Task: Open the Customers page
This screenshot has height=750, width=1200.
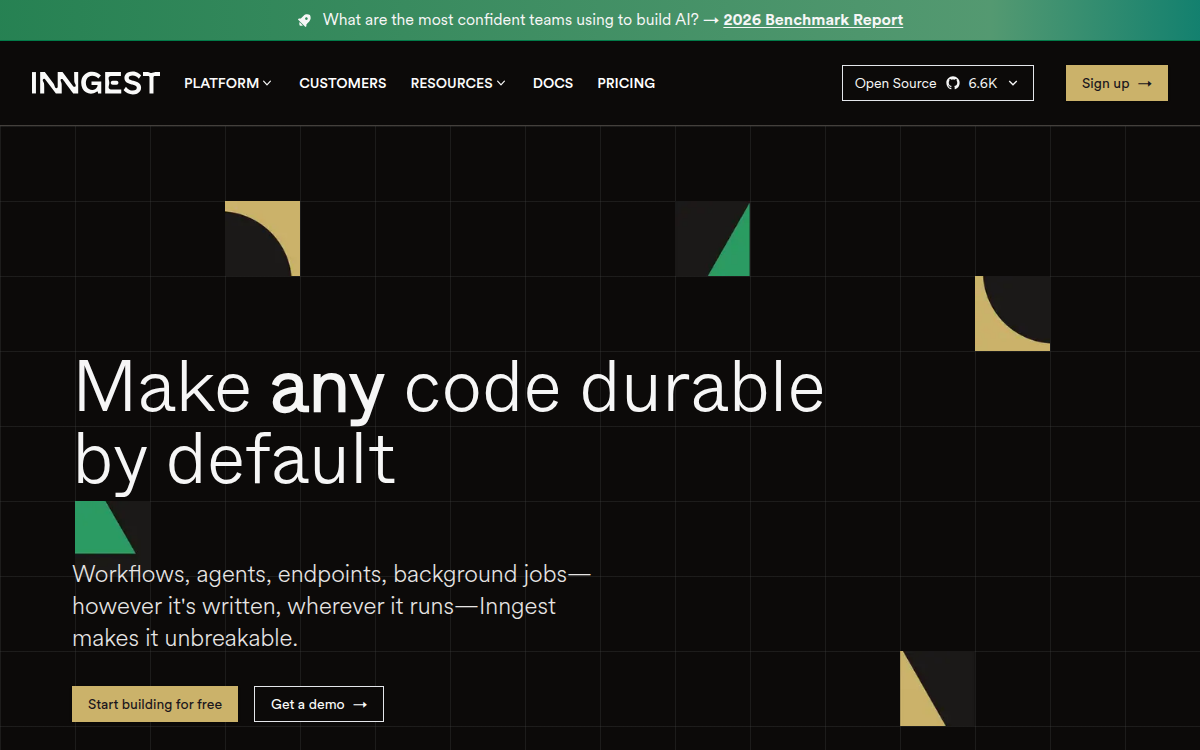Action: 343,83
